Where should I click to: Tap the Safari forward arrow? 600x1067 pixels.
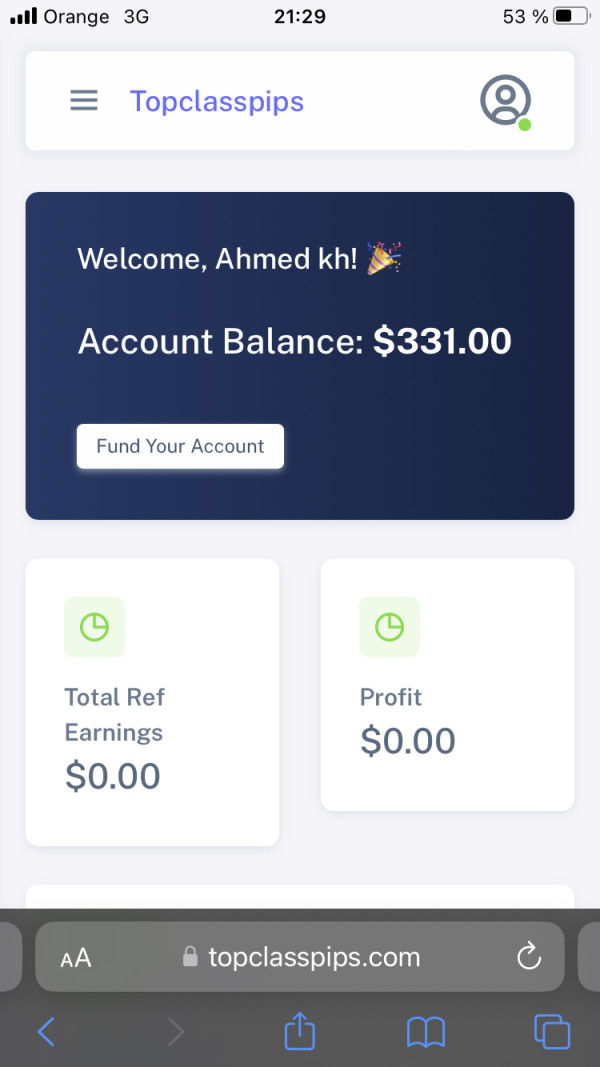(175, 1031)
